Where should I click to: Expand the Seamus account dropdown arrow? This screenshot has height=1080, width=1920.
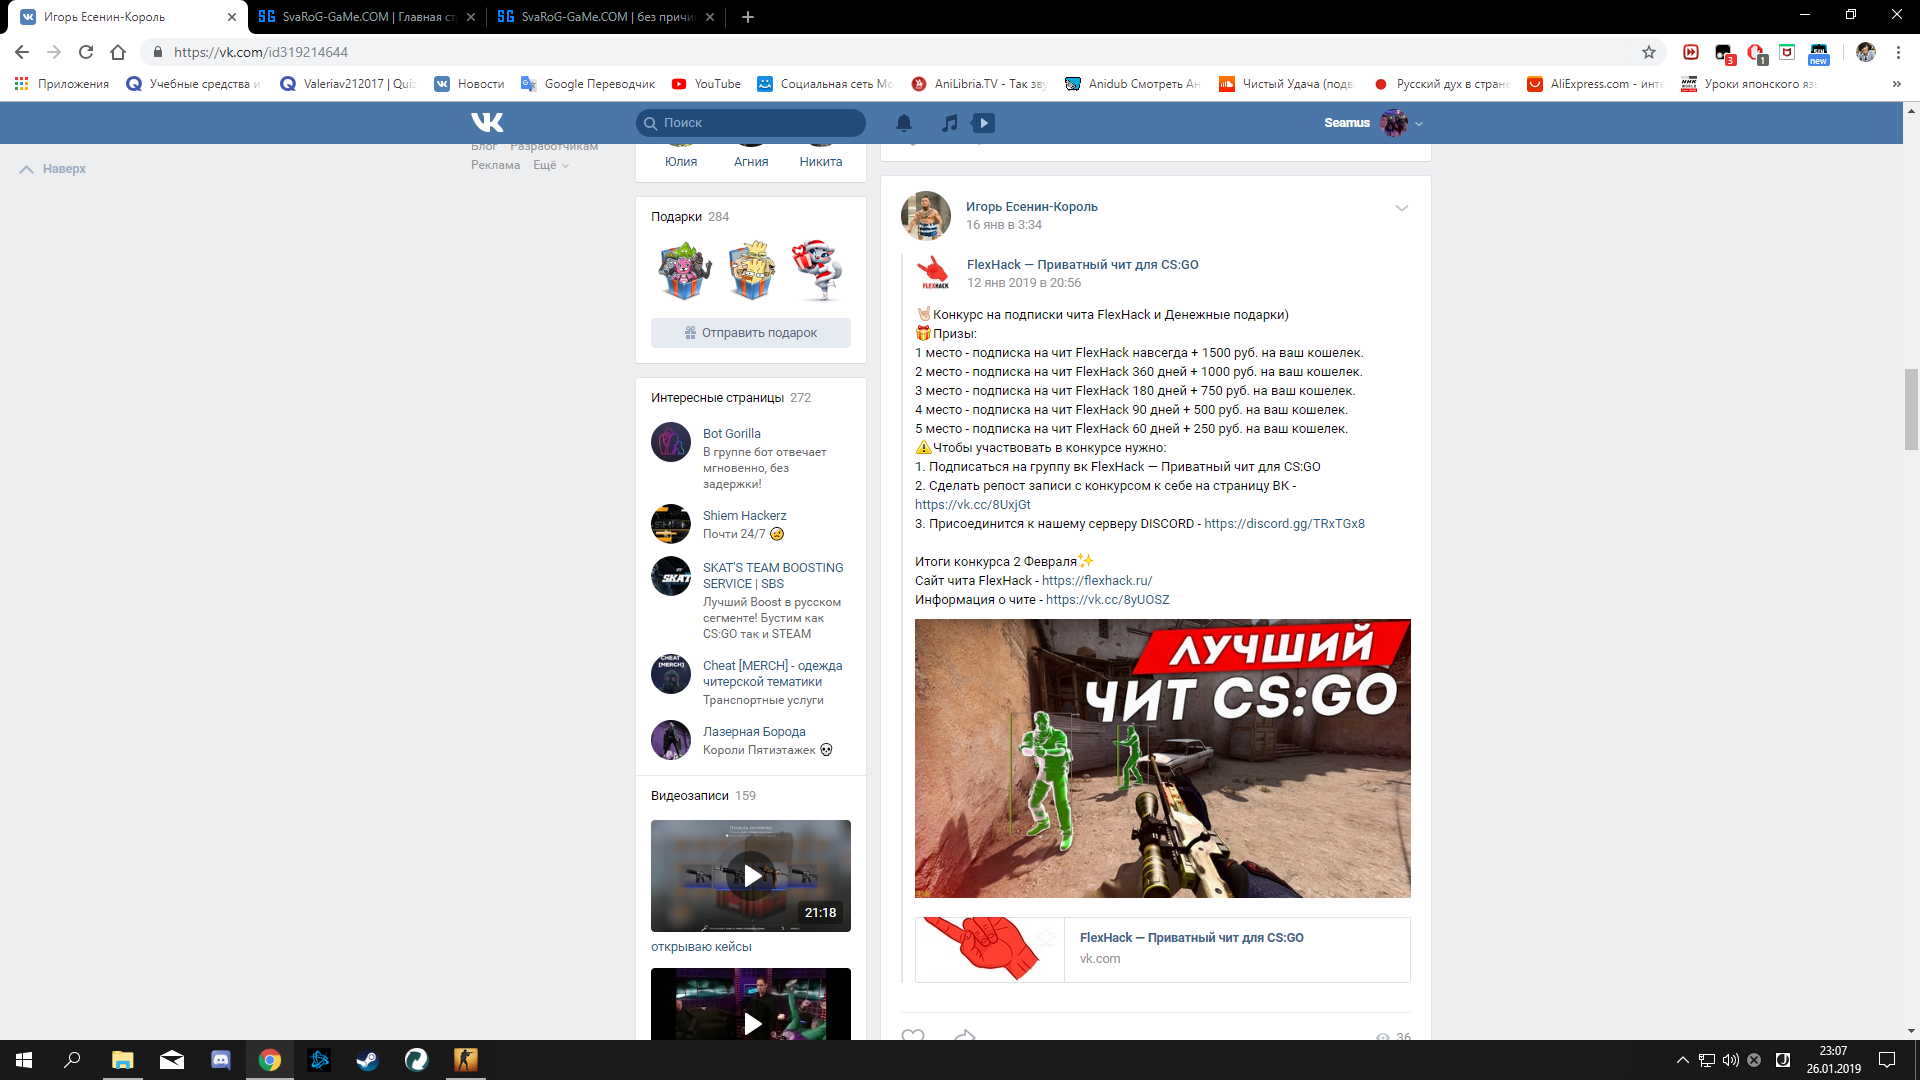point(1419,124)
